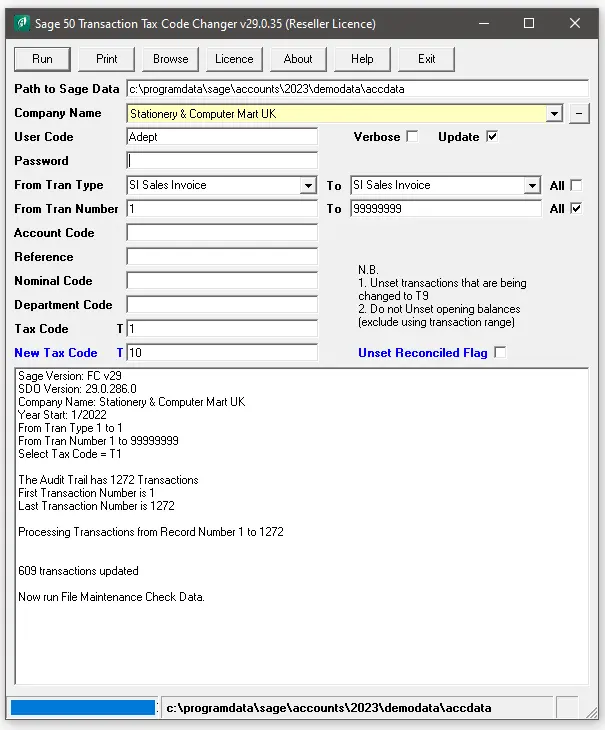Click the Sage app icon in title bar

click(21, 23)
